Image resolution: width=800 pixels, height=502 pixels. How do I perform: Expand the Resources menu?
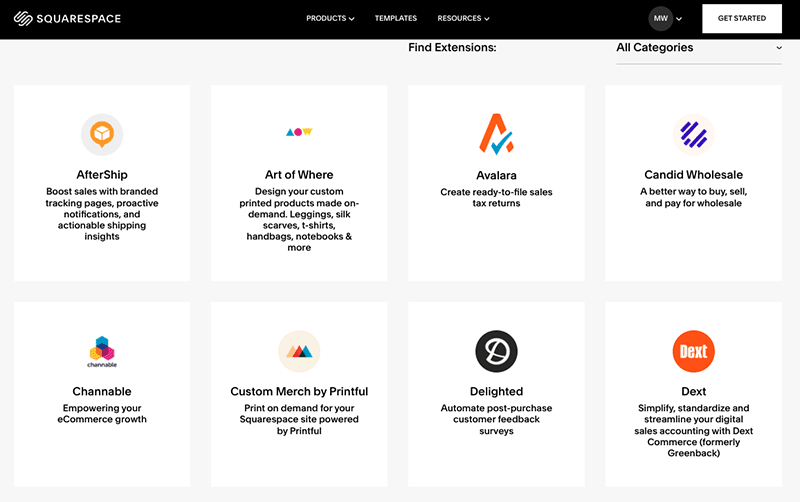463,18
